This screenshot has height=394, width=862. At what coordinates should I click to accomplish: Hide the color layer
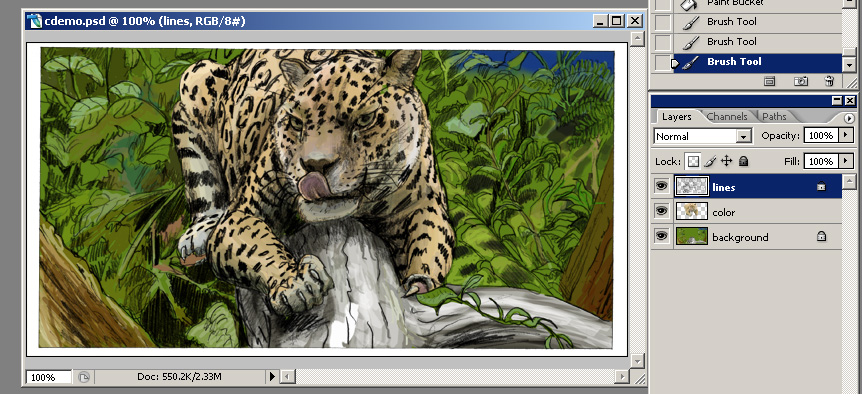661,211
